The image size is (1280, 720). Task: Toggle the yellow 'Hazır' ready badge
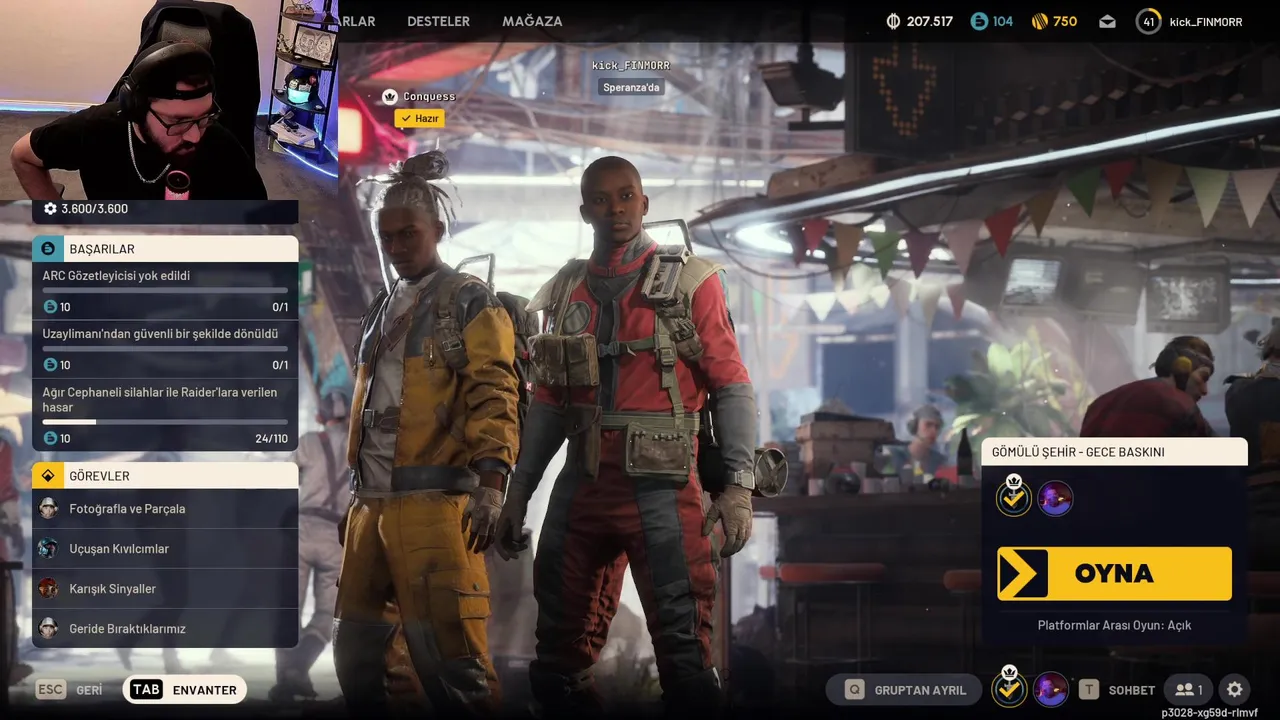(419, 118)
